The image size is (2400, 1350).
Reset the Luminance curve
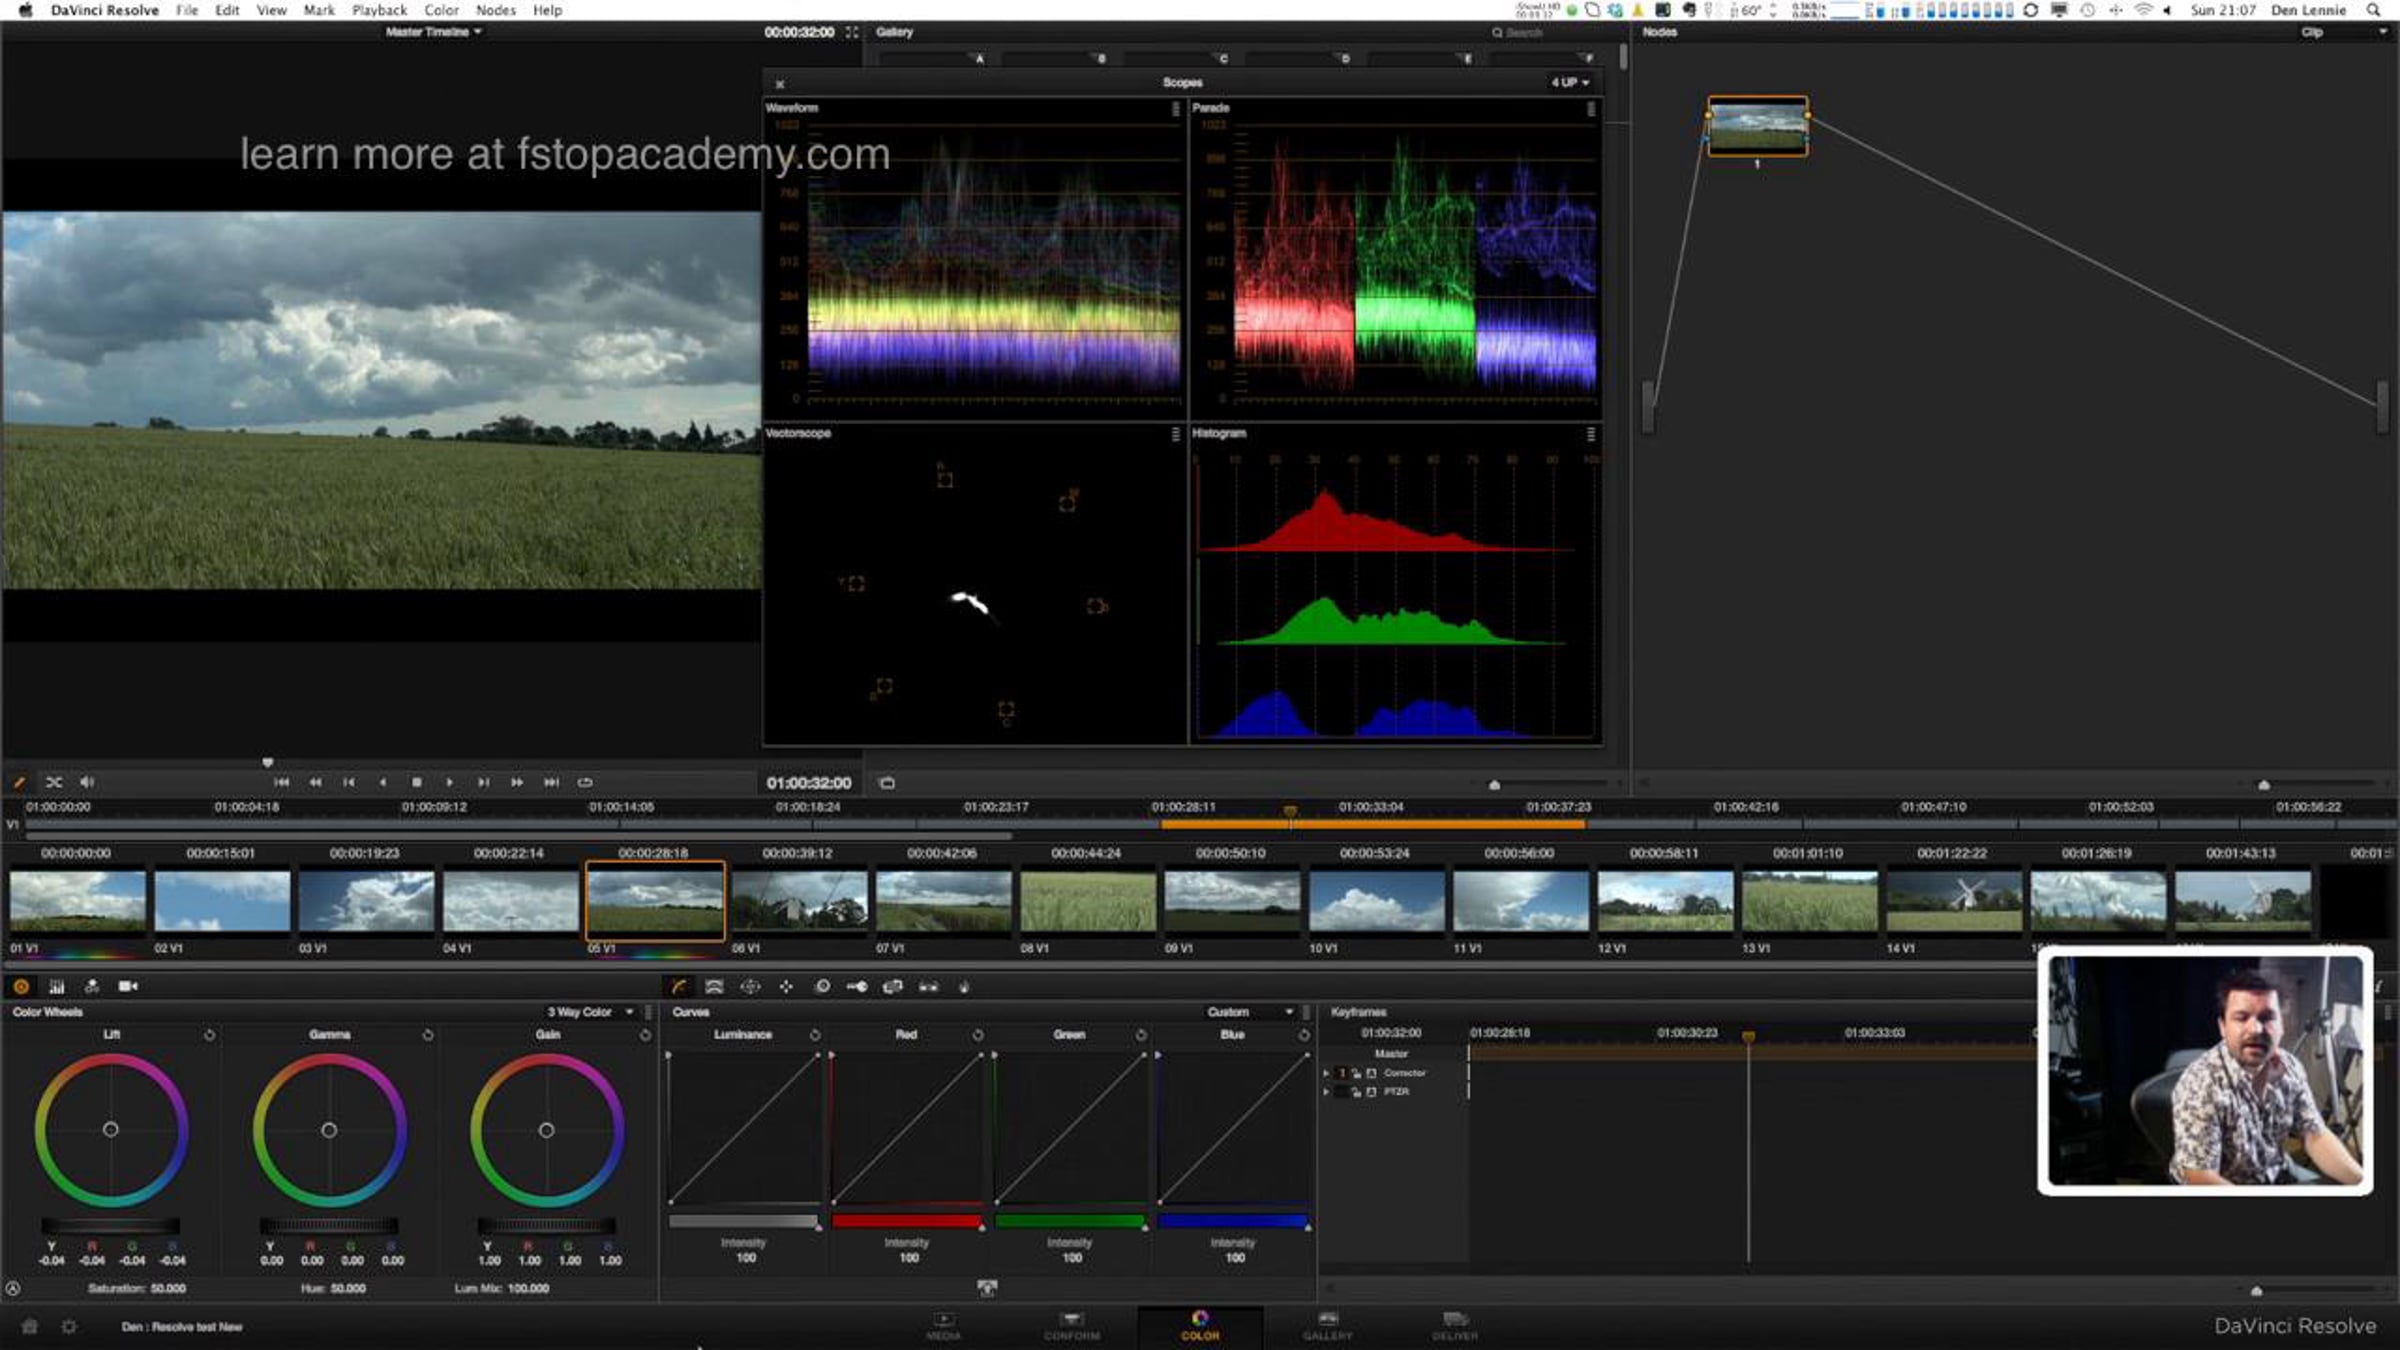[815, 1035]
